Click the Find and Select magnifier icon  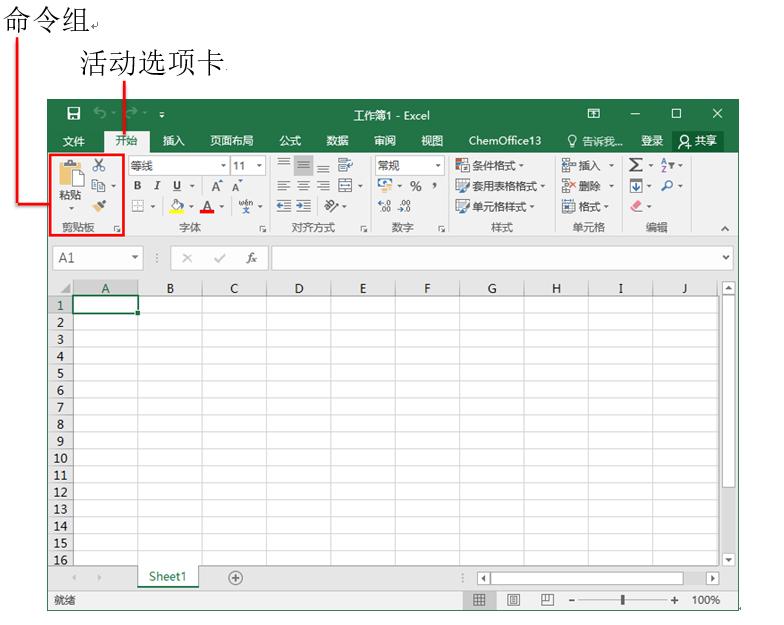pos(667,186)
